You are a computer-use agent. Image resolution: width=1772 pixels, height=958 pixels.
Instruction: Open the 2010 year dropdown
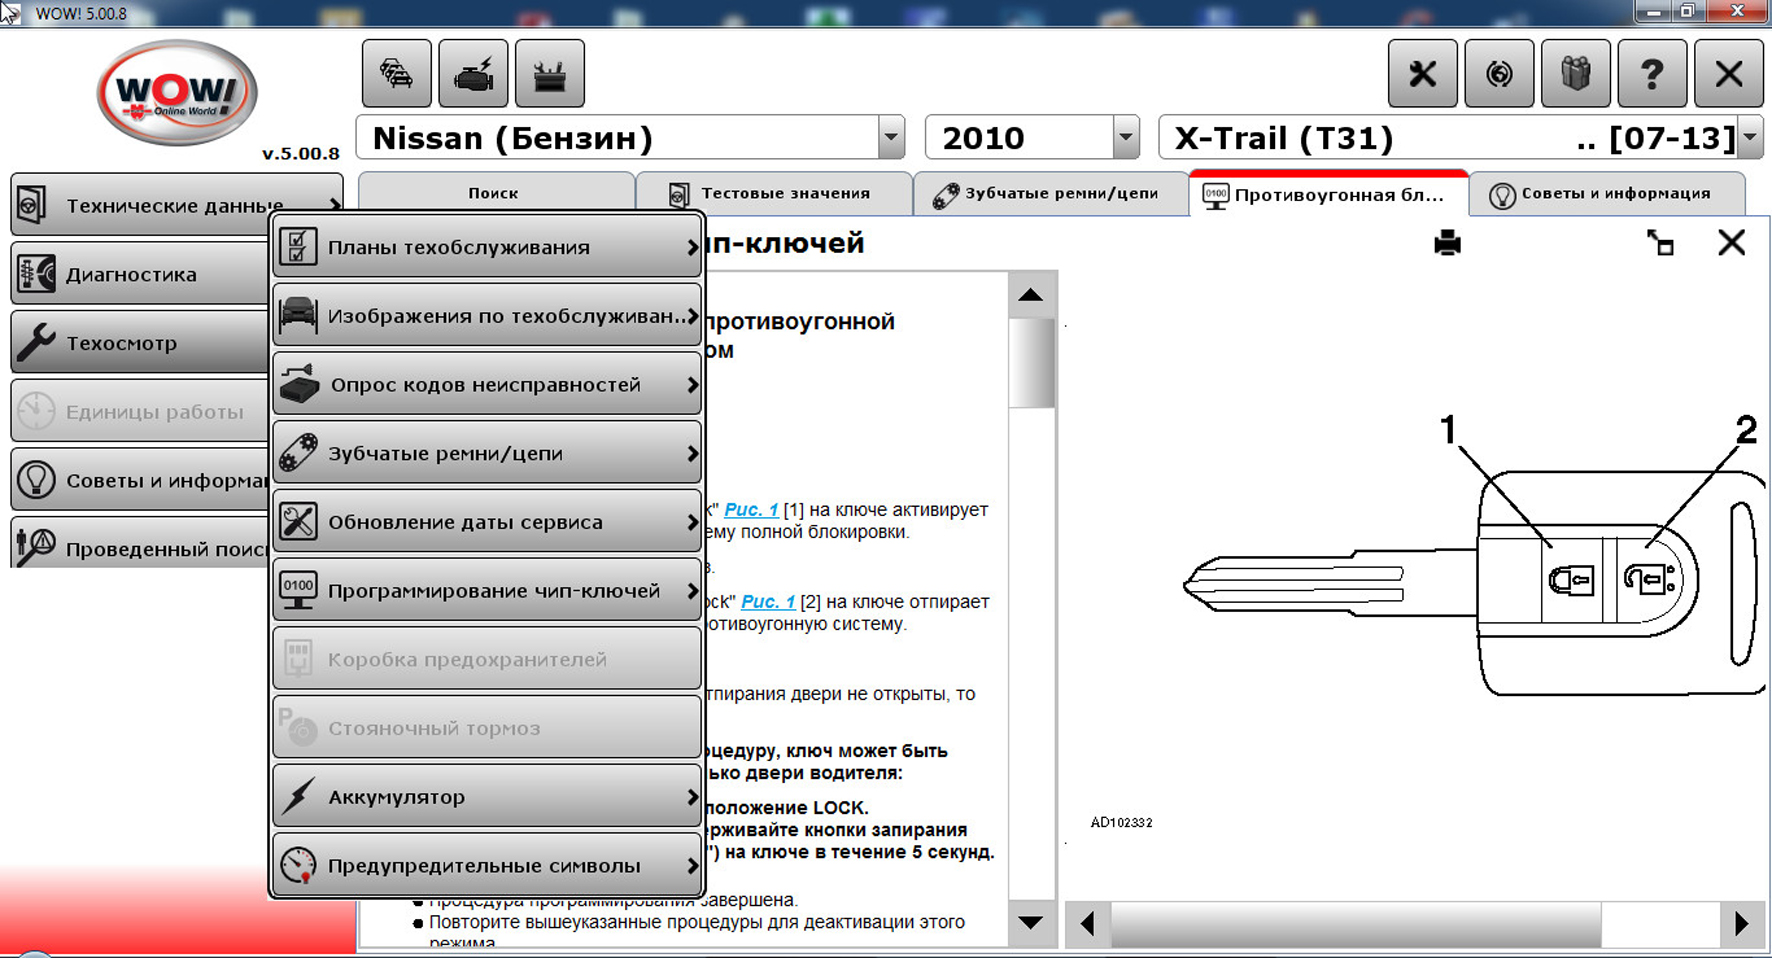pyautogui.click(x=1126, y=138)
